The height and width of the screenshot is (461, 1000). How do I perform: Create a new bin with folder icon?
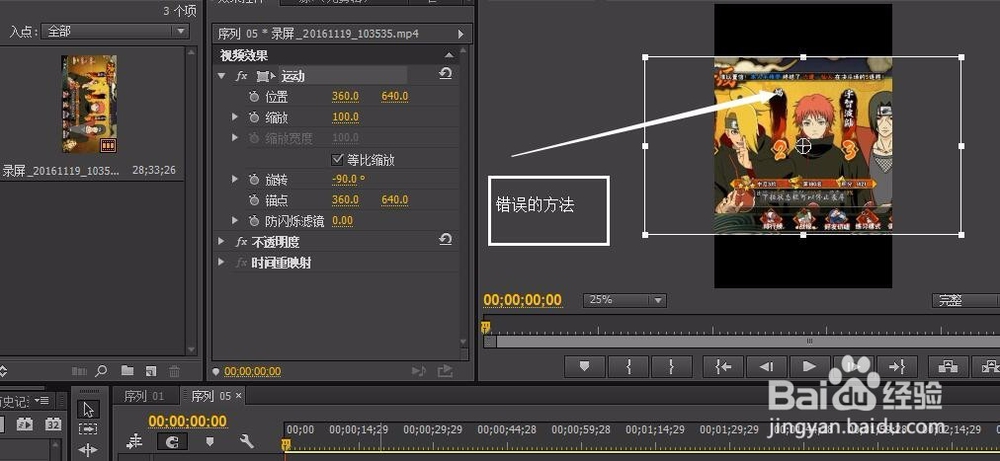tap(128, 370)
